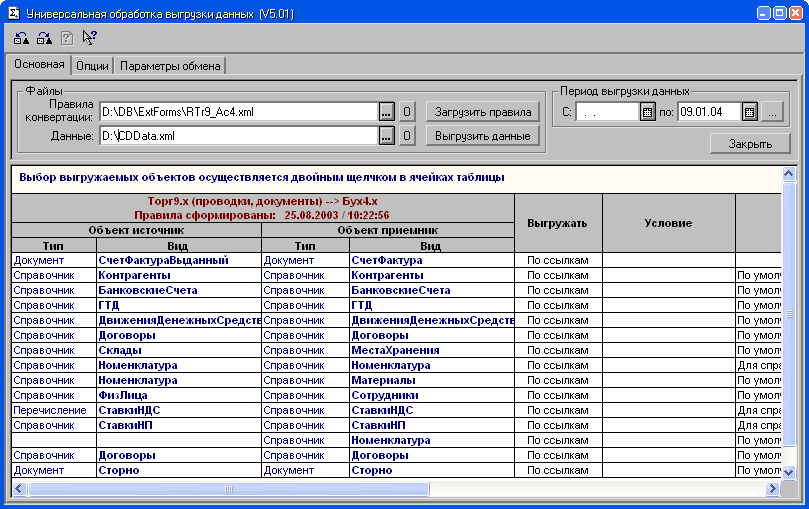Select the Сотрудники receiver cell

pyautogui.click(x=432, y=395)
